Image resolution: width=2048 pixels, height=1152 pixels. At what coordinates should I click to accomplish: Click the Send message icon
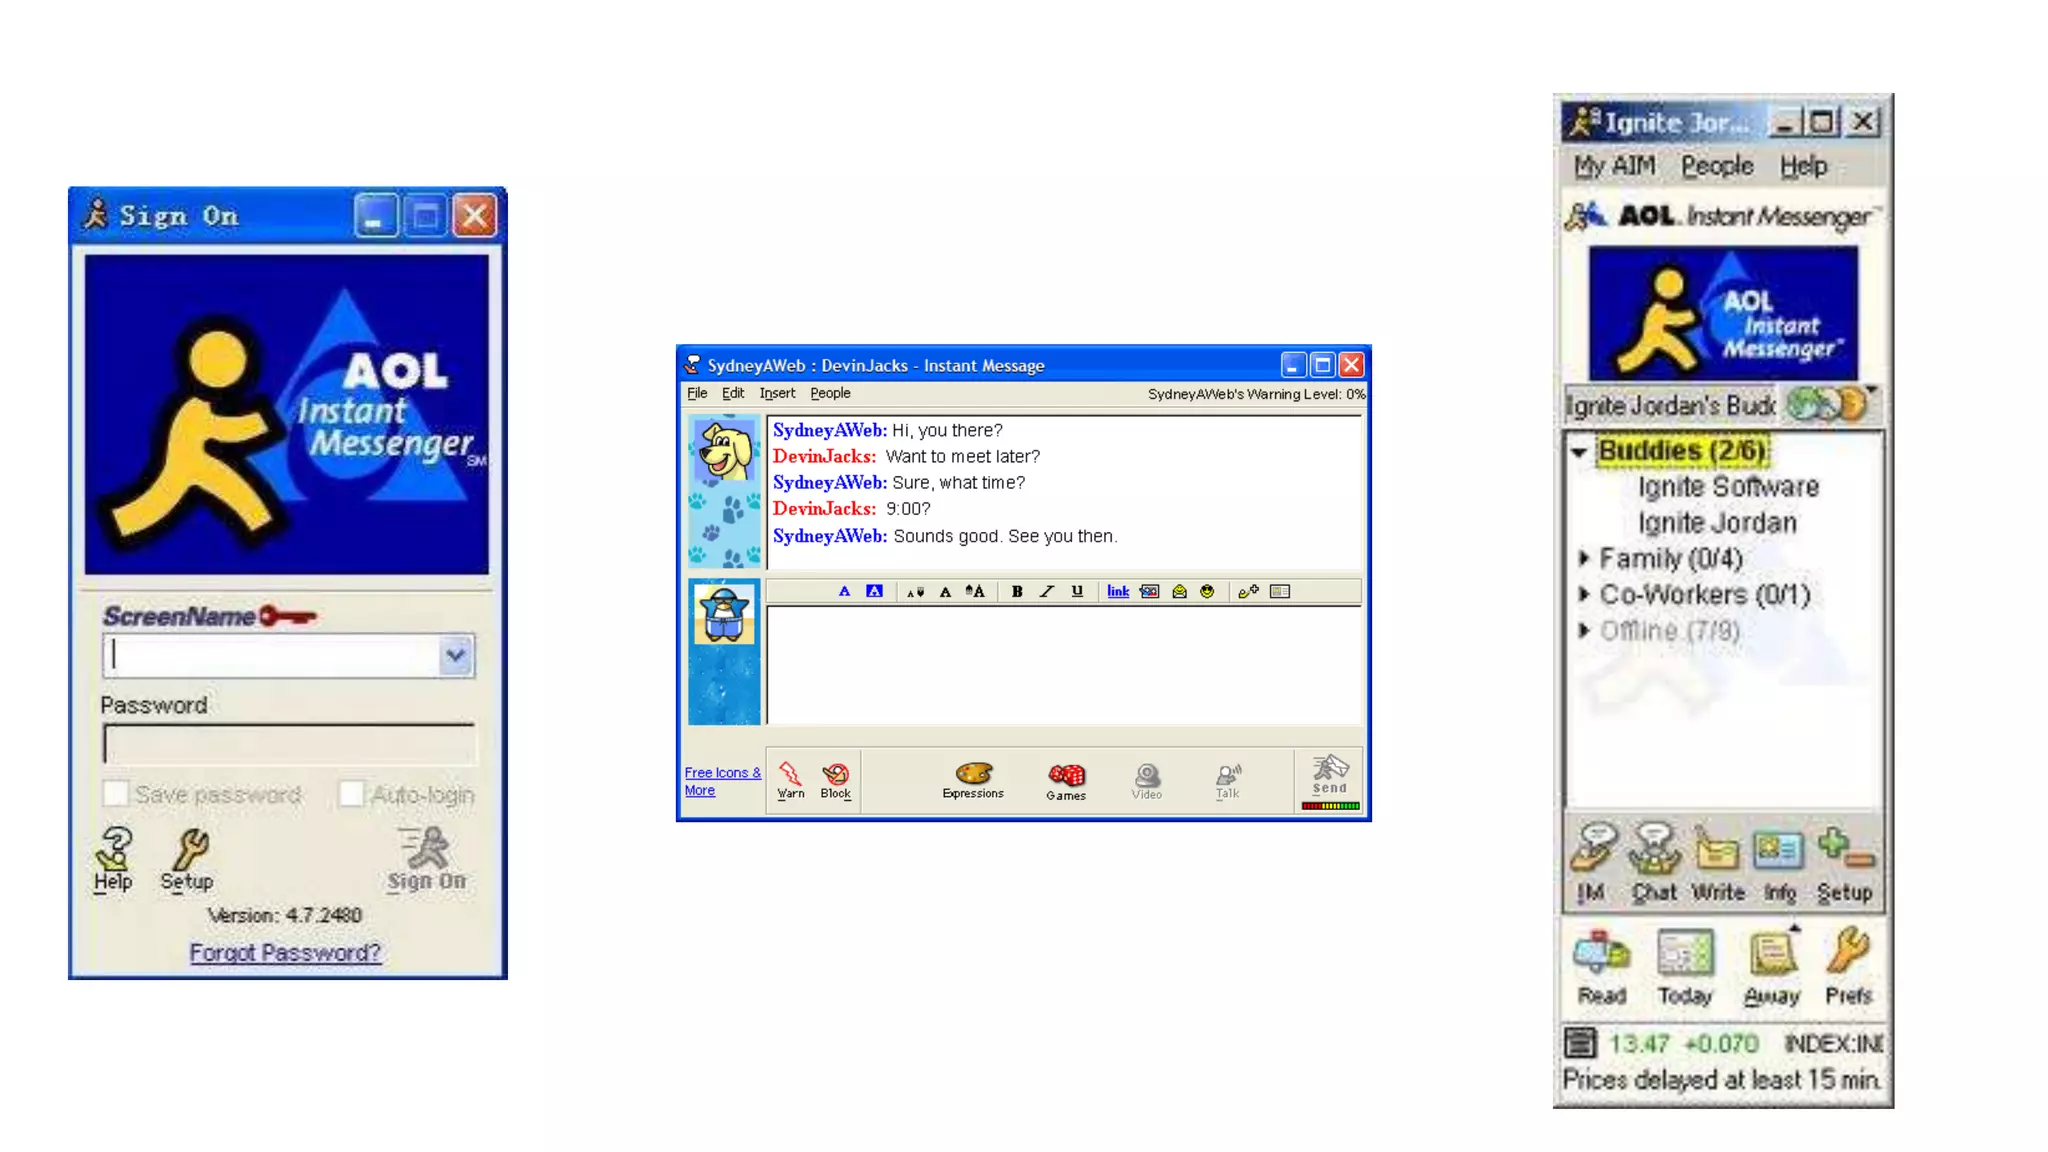click(1330, 773)
